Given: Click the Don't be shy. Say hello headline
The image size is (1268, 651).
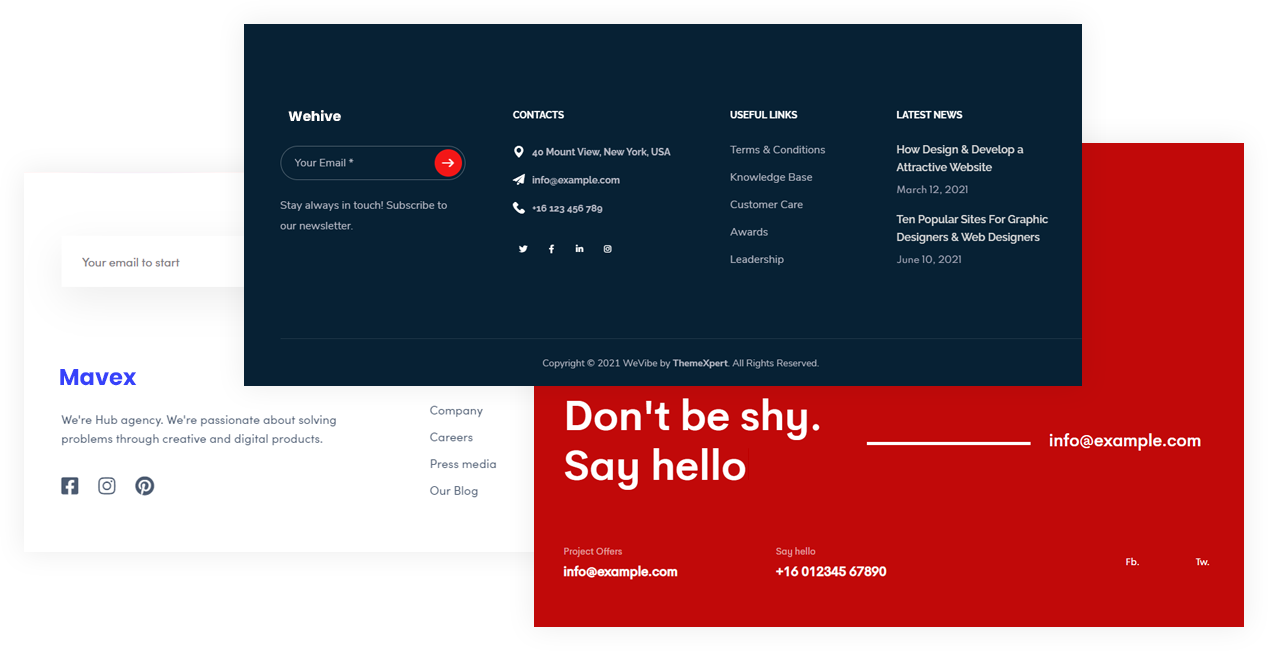Looking at the screenshot, I should point(692,441).
